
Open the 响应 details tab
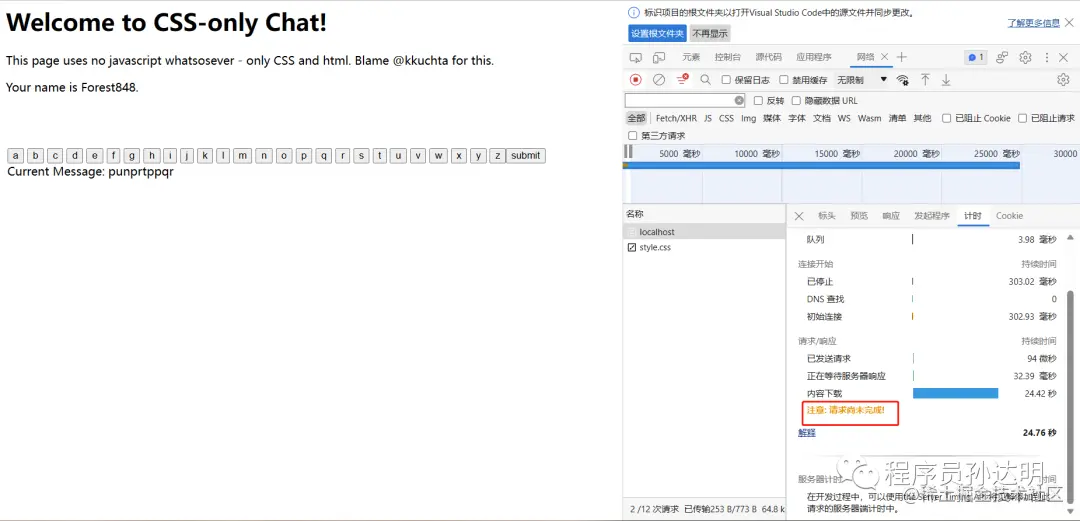point(891,216)
